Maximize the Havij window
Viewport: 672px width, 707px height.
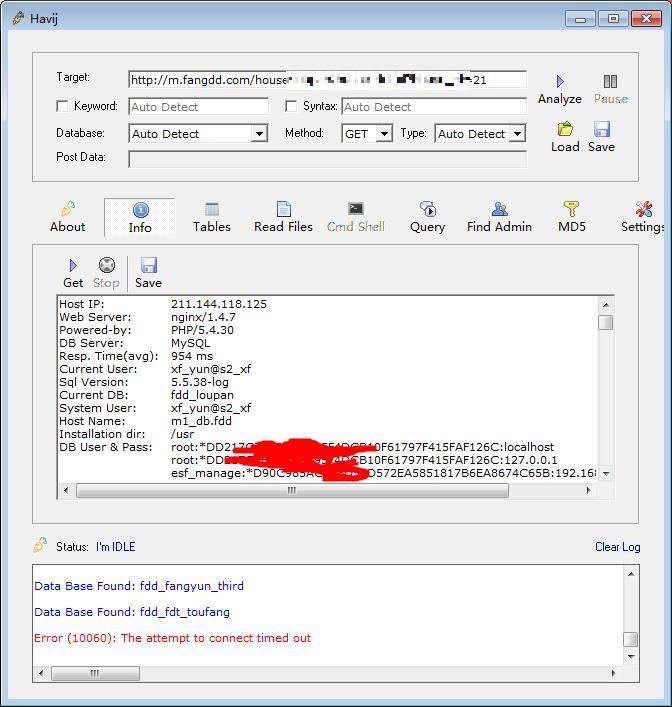(x=613, y=19)
